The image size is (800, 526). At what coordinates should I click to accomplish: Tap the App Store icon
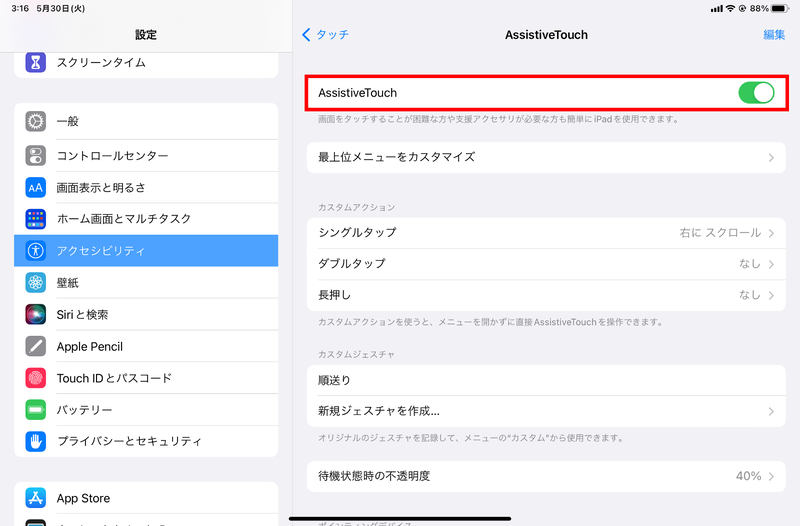tap(36, 498)
